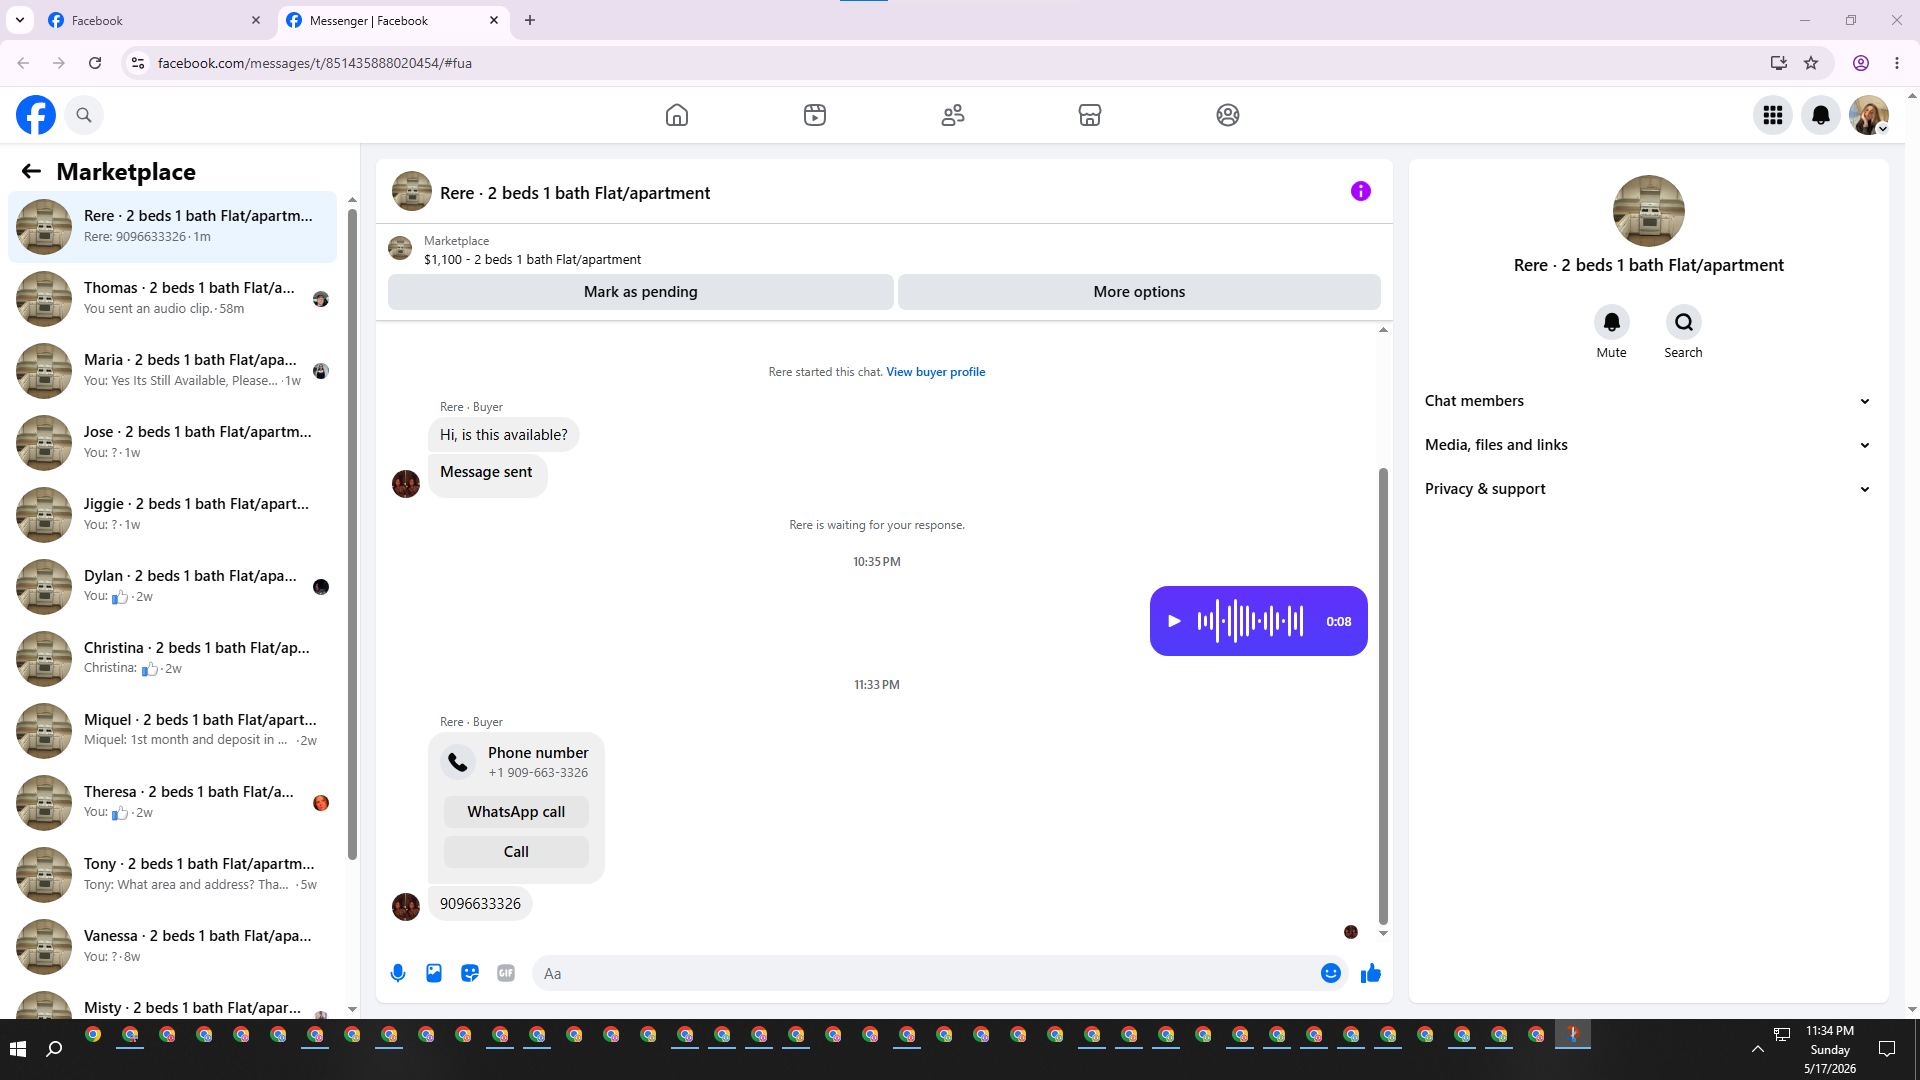Click the More options button
Image resolution: width=1920 pixels, height=1080 pixels.
click(x=1139, y=292)
